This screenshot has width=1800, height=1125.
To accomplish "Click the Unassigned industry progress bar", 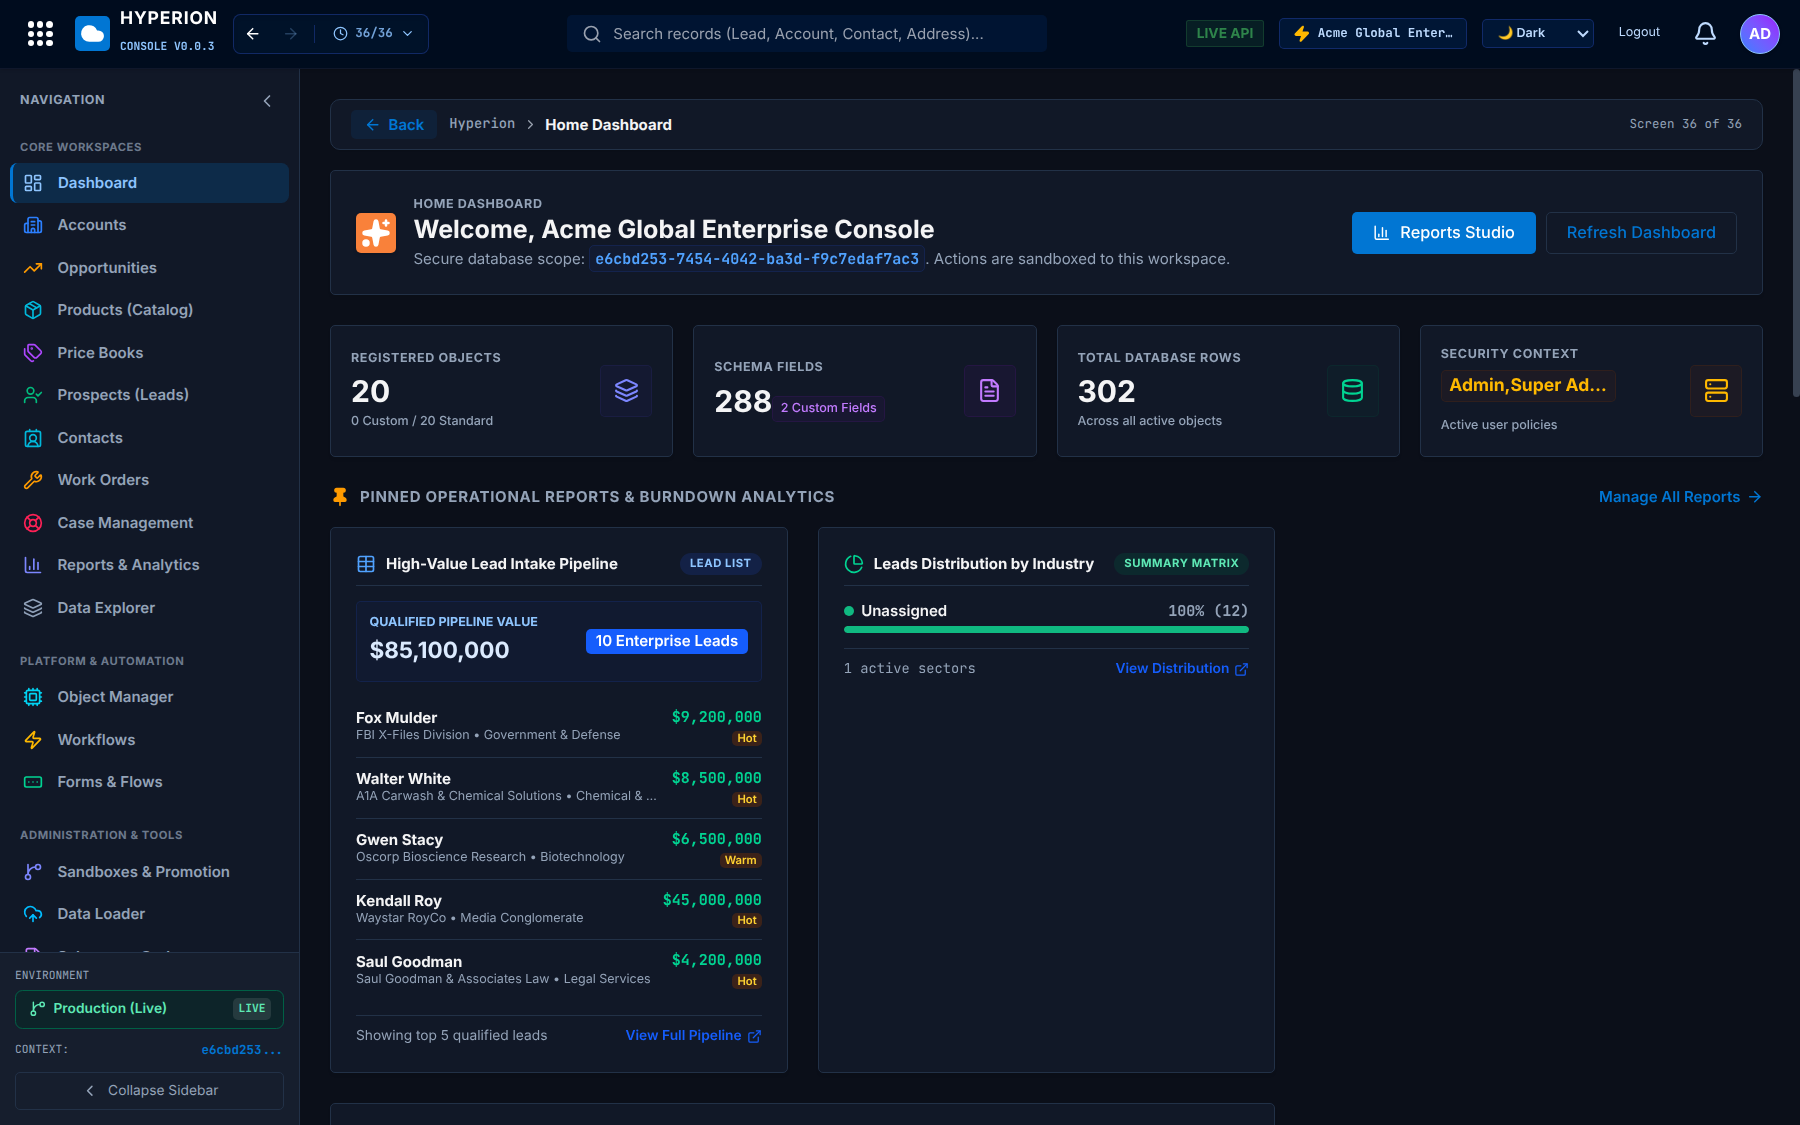I will 1046,630.
